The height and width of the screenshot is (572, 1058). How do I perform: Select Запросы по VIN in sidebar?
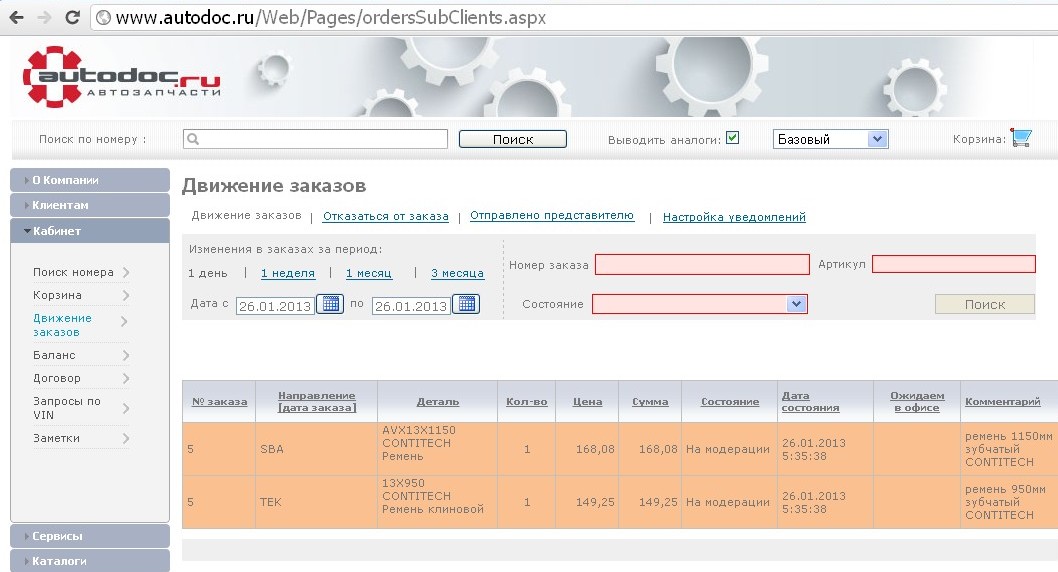67,408
